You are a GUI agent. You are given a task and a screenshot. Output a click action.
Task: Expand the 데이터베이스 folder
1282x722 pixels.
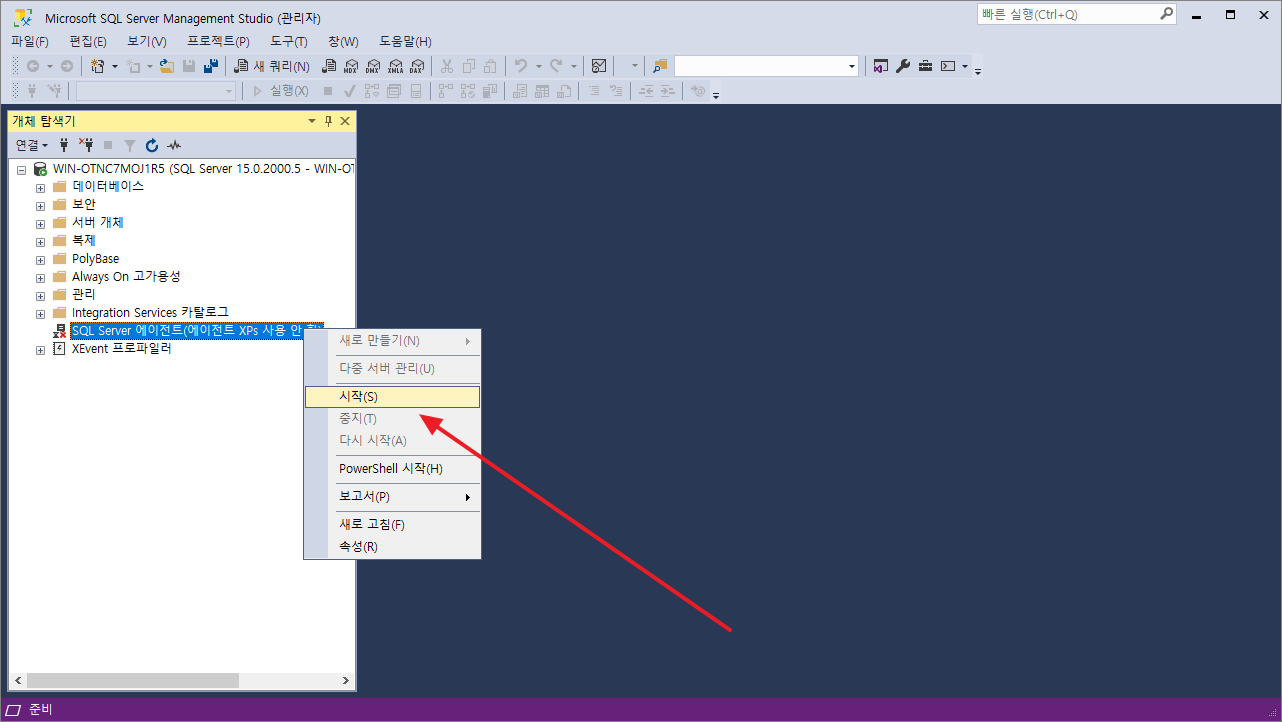(41, 188)
